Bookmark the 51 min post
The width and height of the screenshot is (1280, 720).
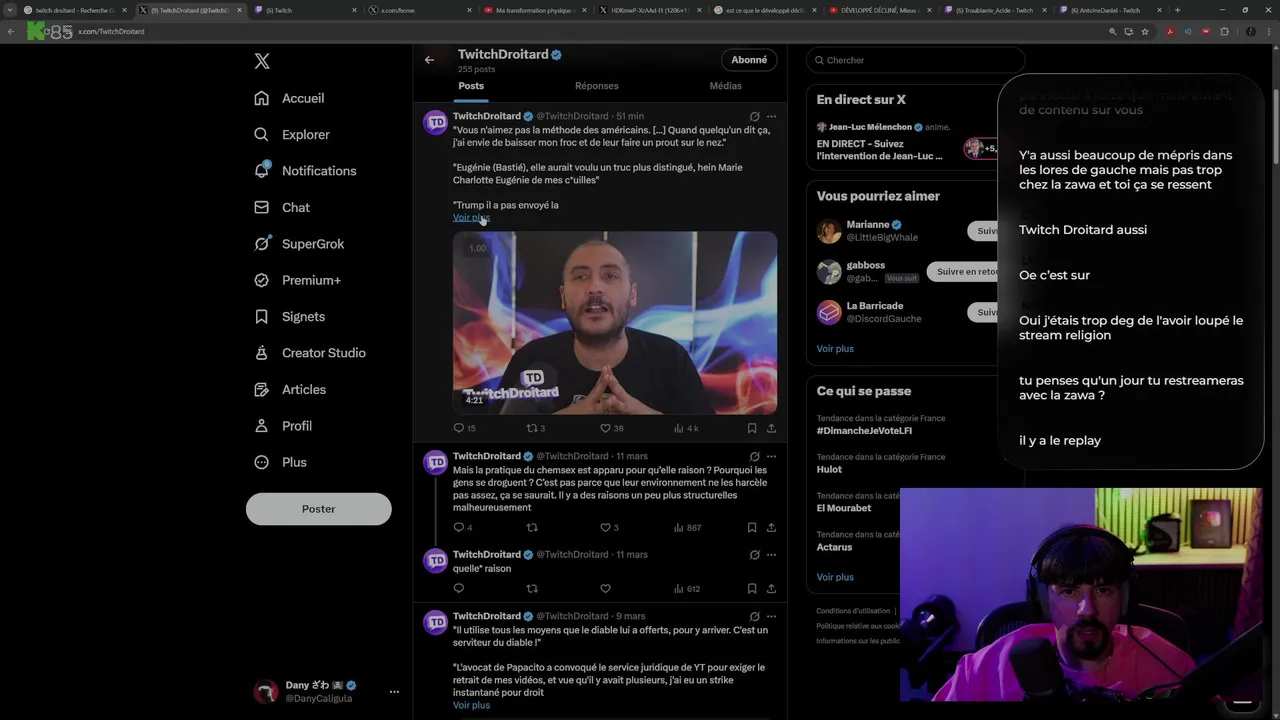pyautogui.click(x=751, y=428)
